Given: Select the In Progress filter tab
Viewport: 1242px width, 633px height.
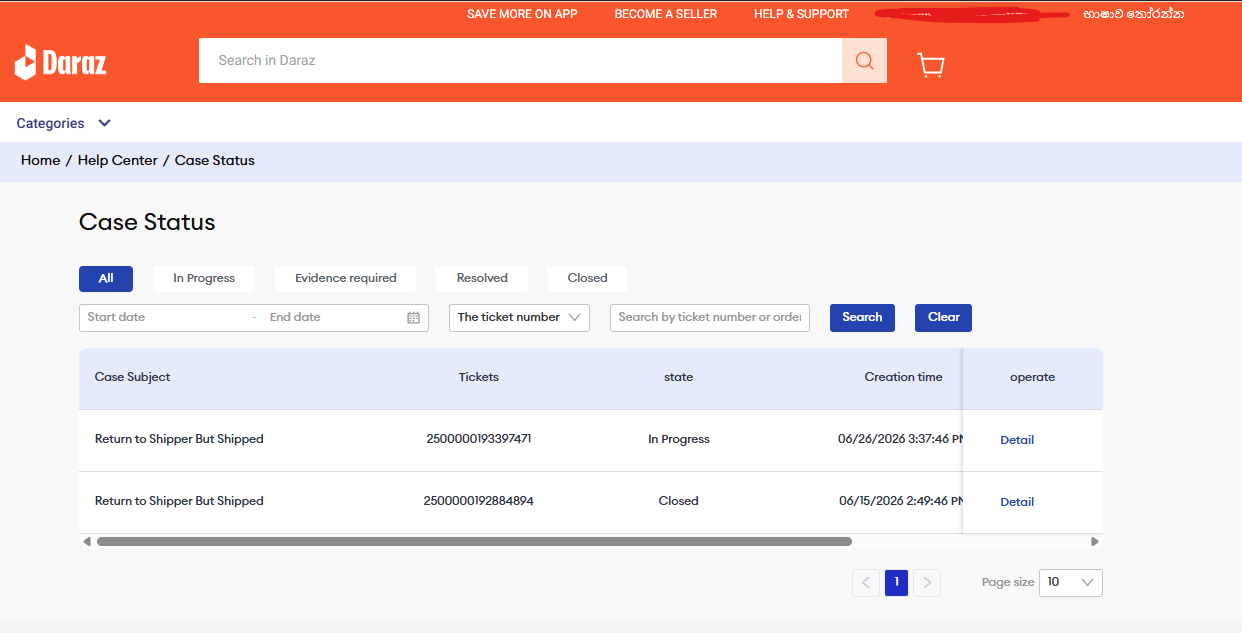Looking at the screenshot, I should point(204,278).
